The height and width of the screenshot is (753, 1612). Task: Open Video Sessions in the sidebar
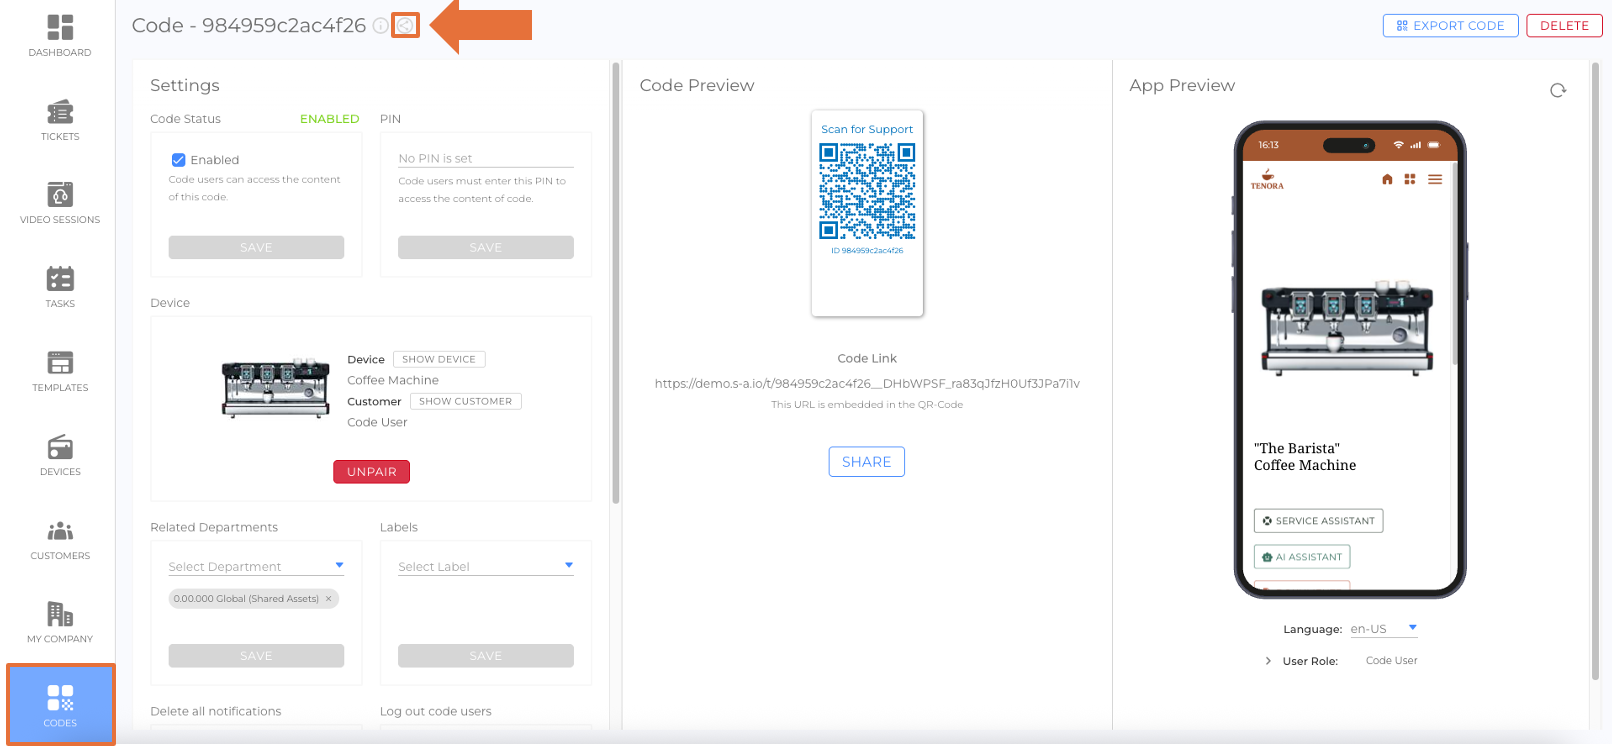[x=60, y=202]
